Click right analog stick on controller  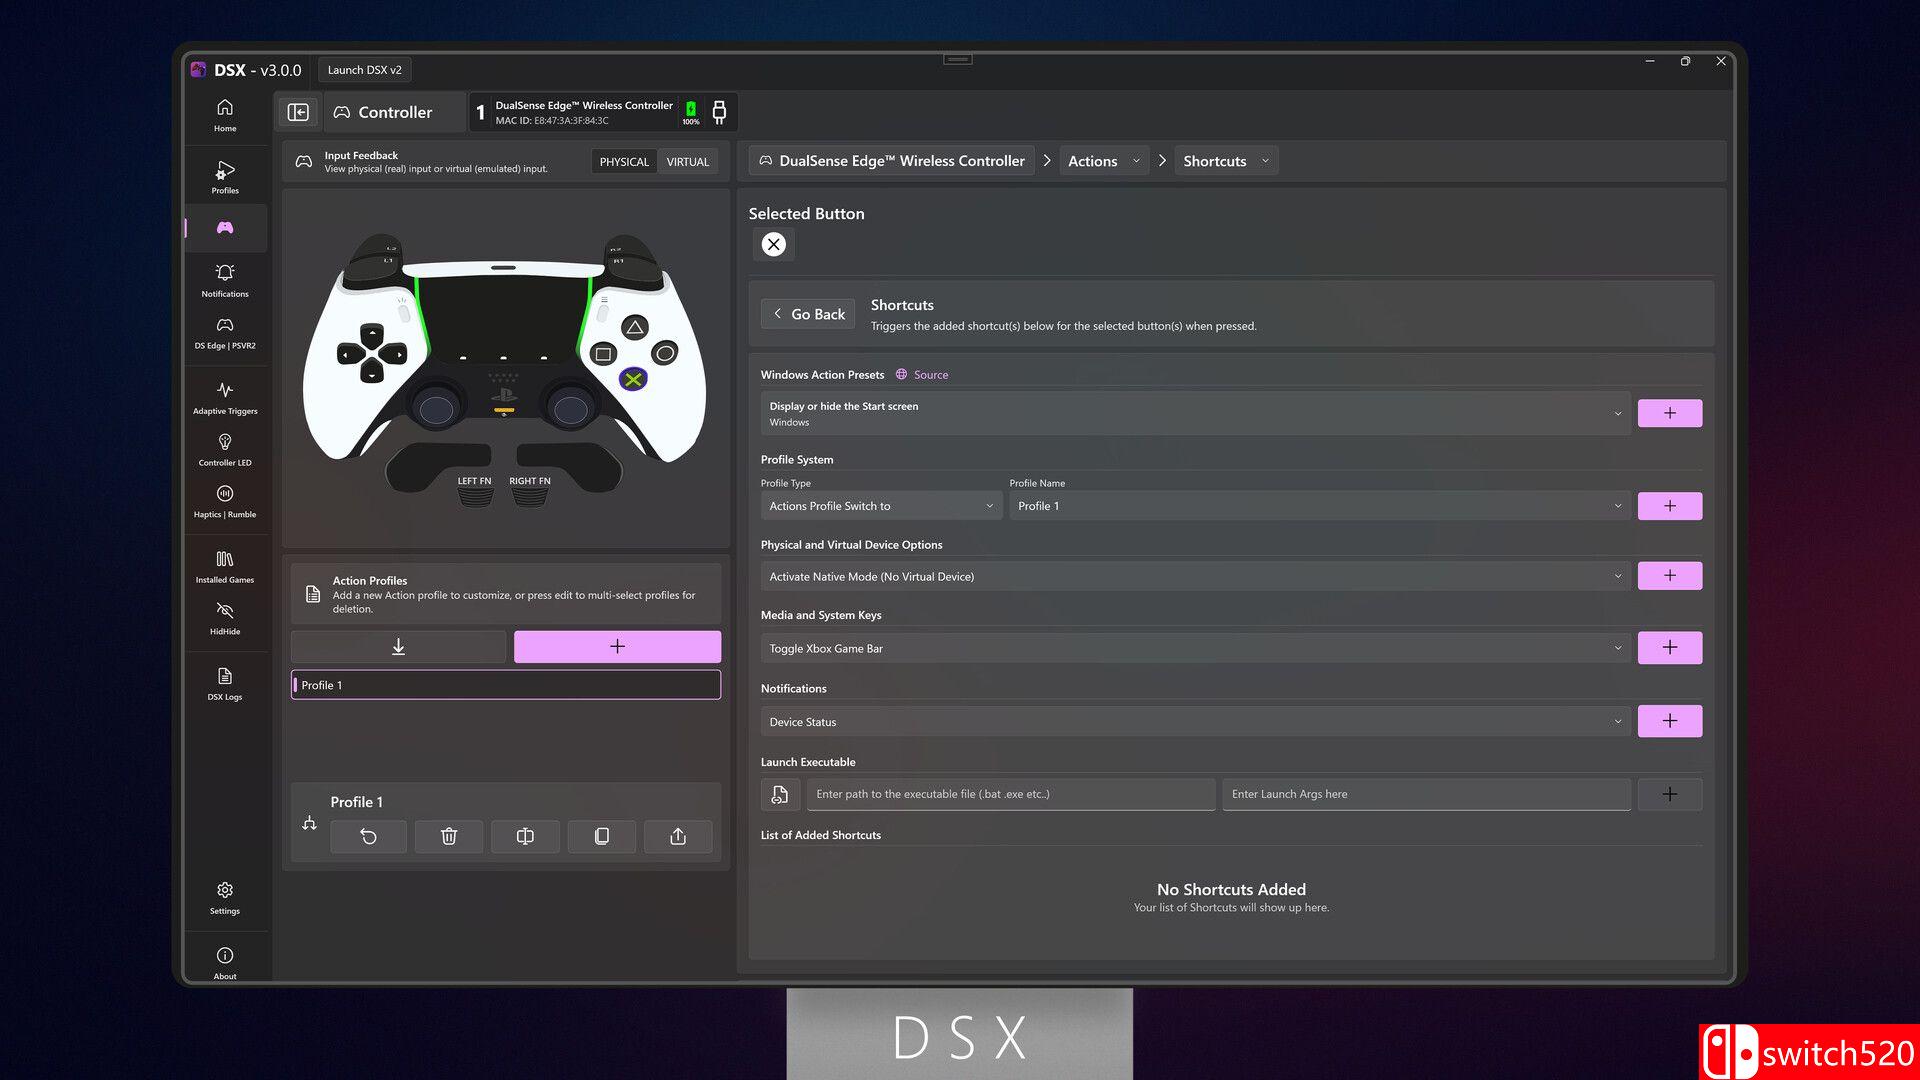click(x=571, y=408)
